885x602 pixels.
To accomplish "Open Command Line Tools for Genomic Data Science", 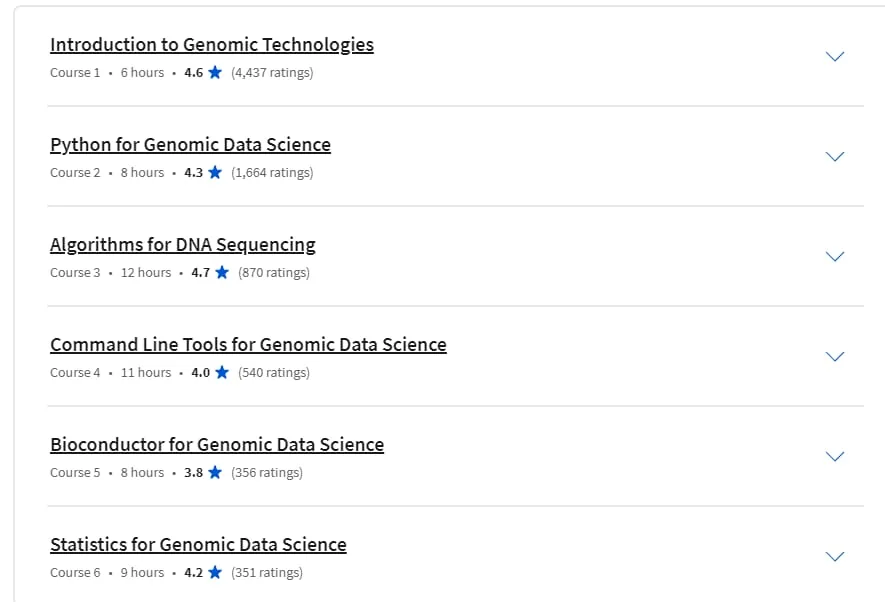I will point(248,344).
